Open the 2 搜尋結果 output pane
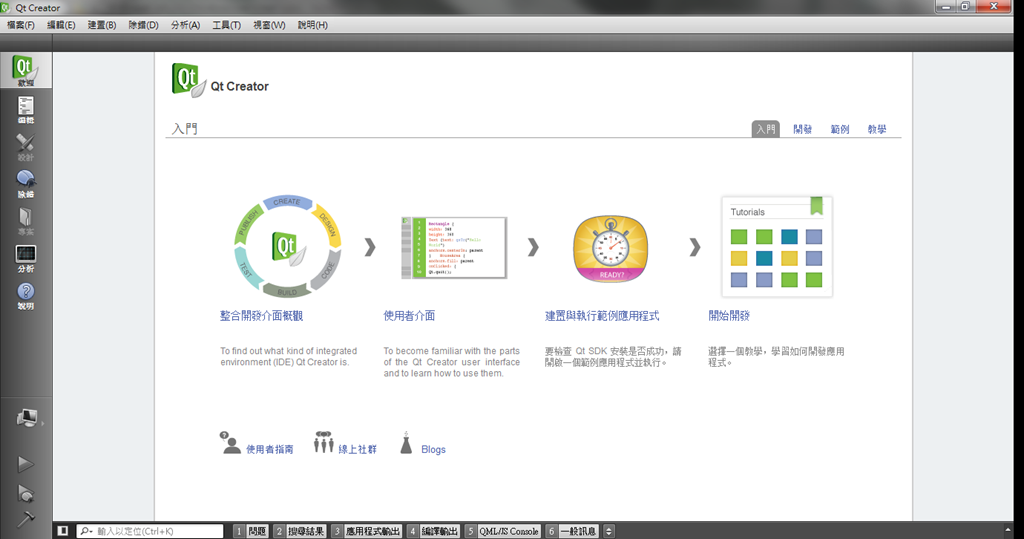 coord(299,531)
